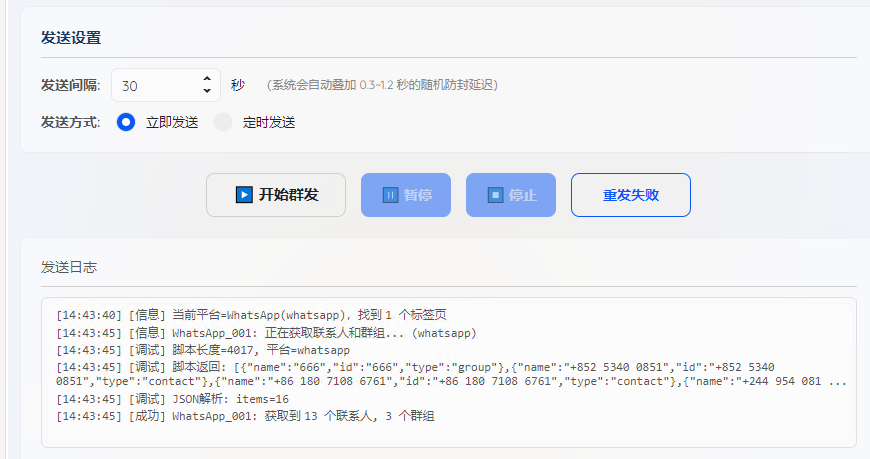Click the 定时发送 text label
This screenshot has height=459, width=870.
(x=269, y=122)
